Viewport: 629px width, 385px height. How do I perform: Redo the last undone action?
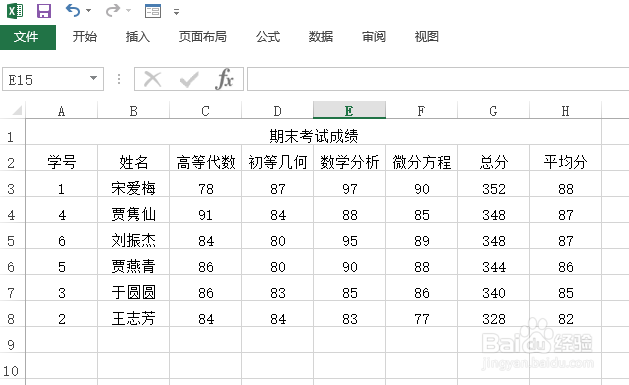click(113, 10)
